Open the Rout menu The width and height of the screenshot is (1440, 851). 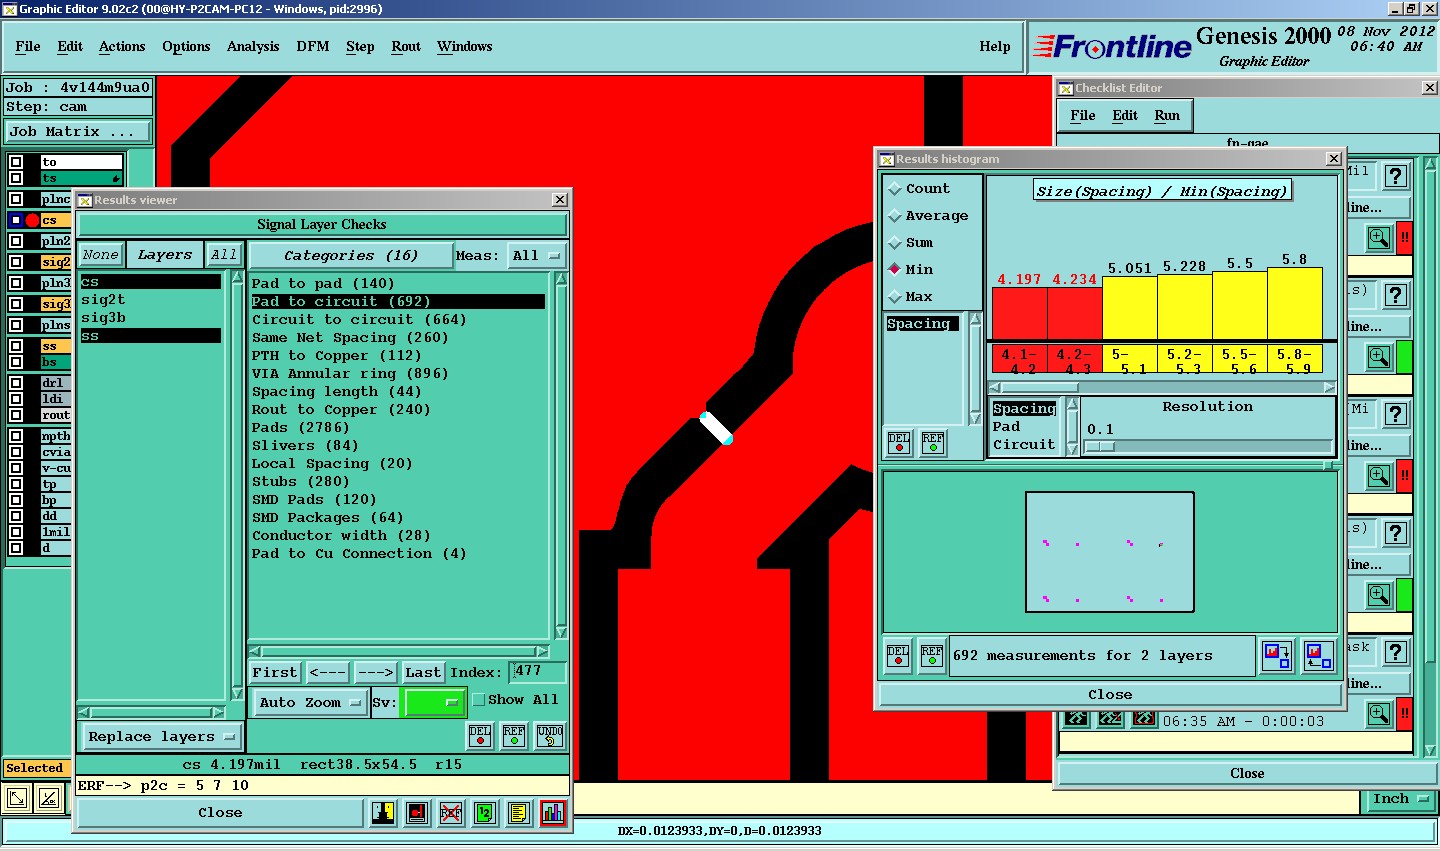[406, 47]
